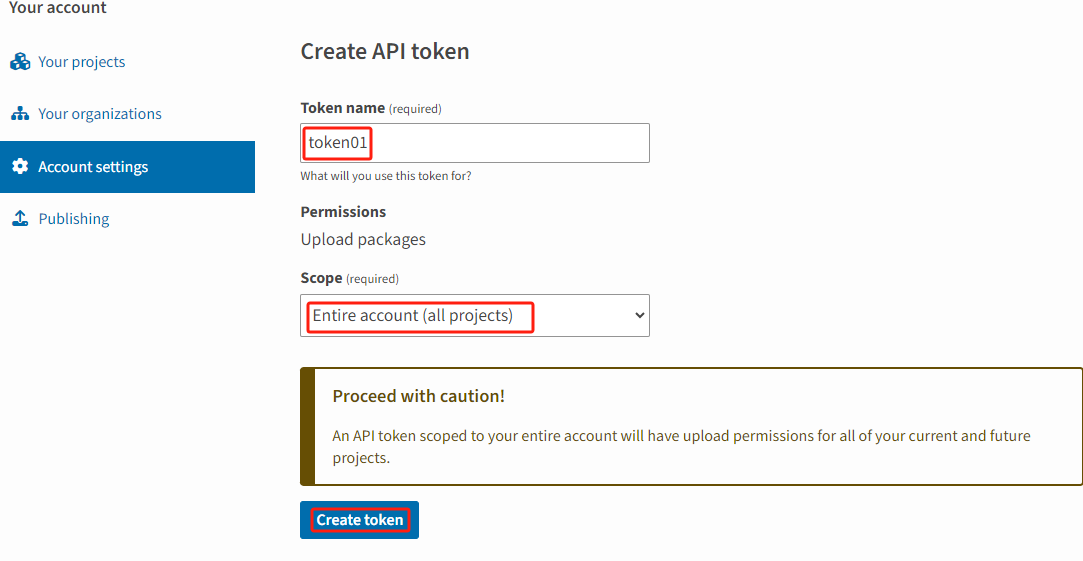Click the Upload packages permission text
This screenshot has width=1083, height=561.
pyautogui.click(x=363, y=240)
